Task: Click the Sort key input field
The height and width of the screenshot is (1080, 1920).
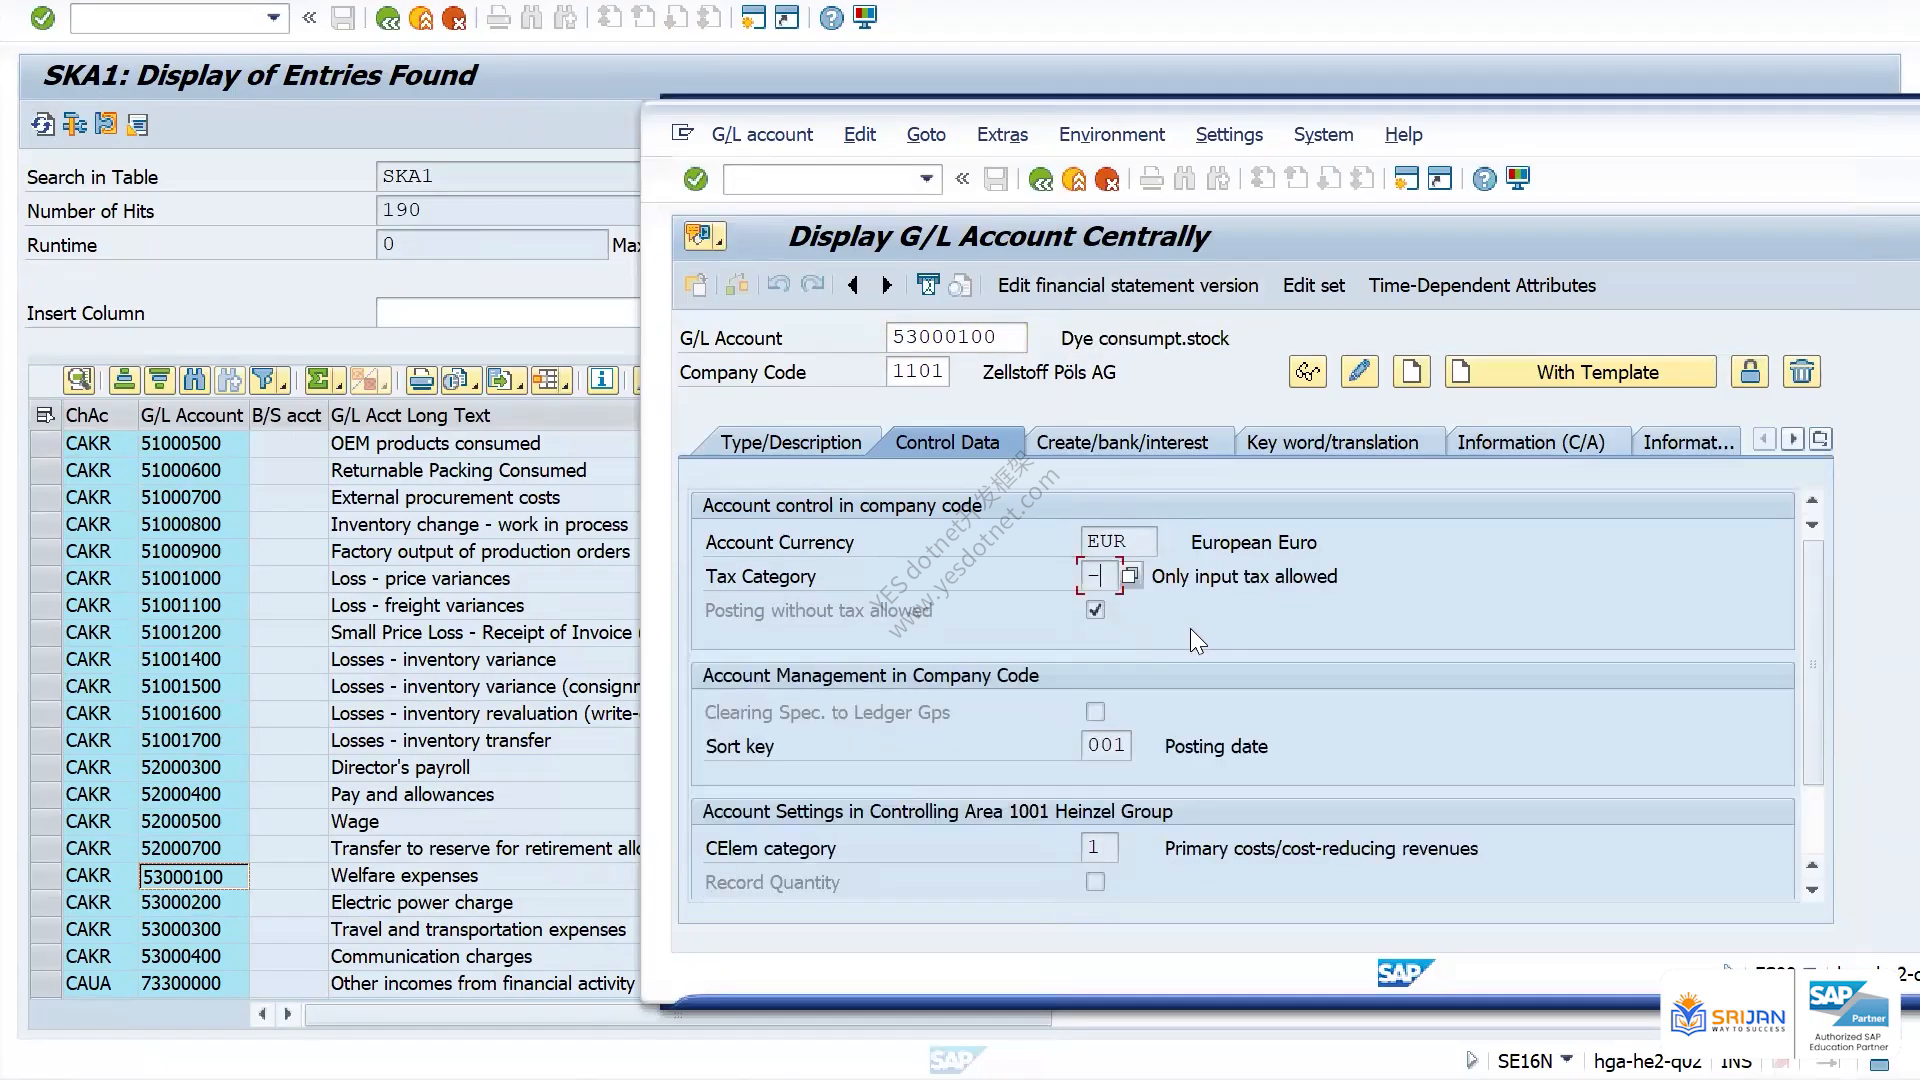Action: (1106, 745)
